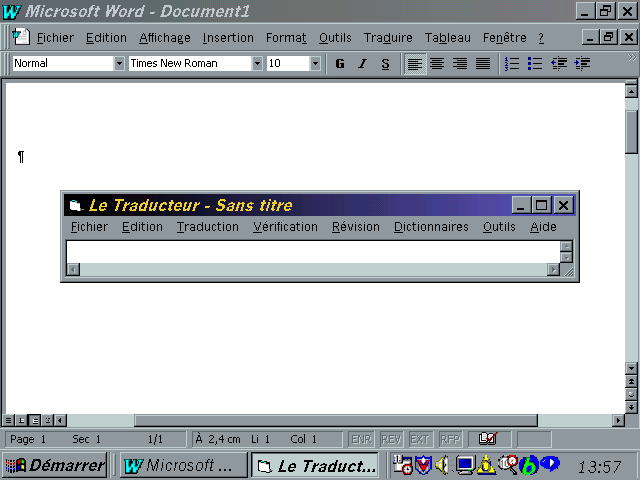Viewport: 640px width, 480px height.
Task: Click Word application icon in title bar
Action: click(11, 11)
